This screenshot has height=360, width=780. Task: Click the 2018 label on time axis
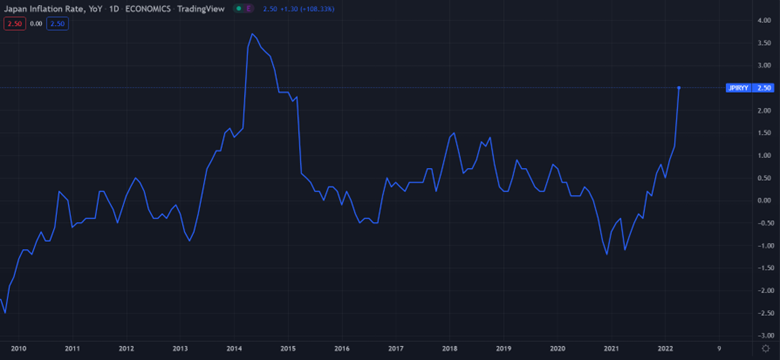450,348
